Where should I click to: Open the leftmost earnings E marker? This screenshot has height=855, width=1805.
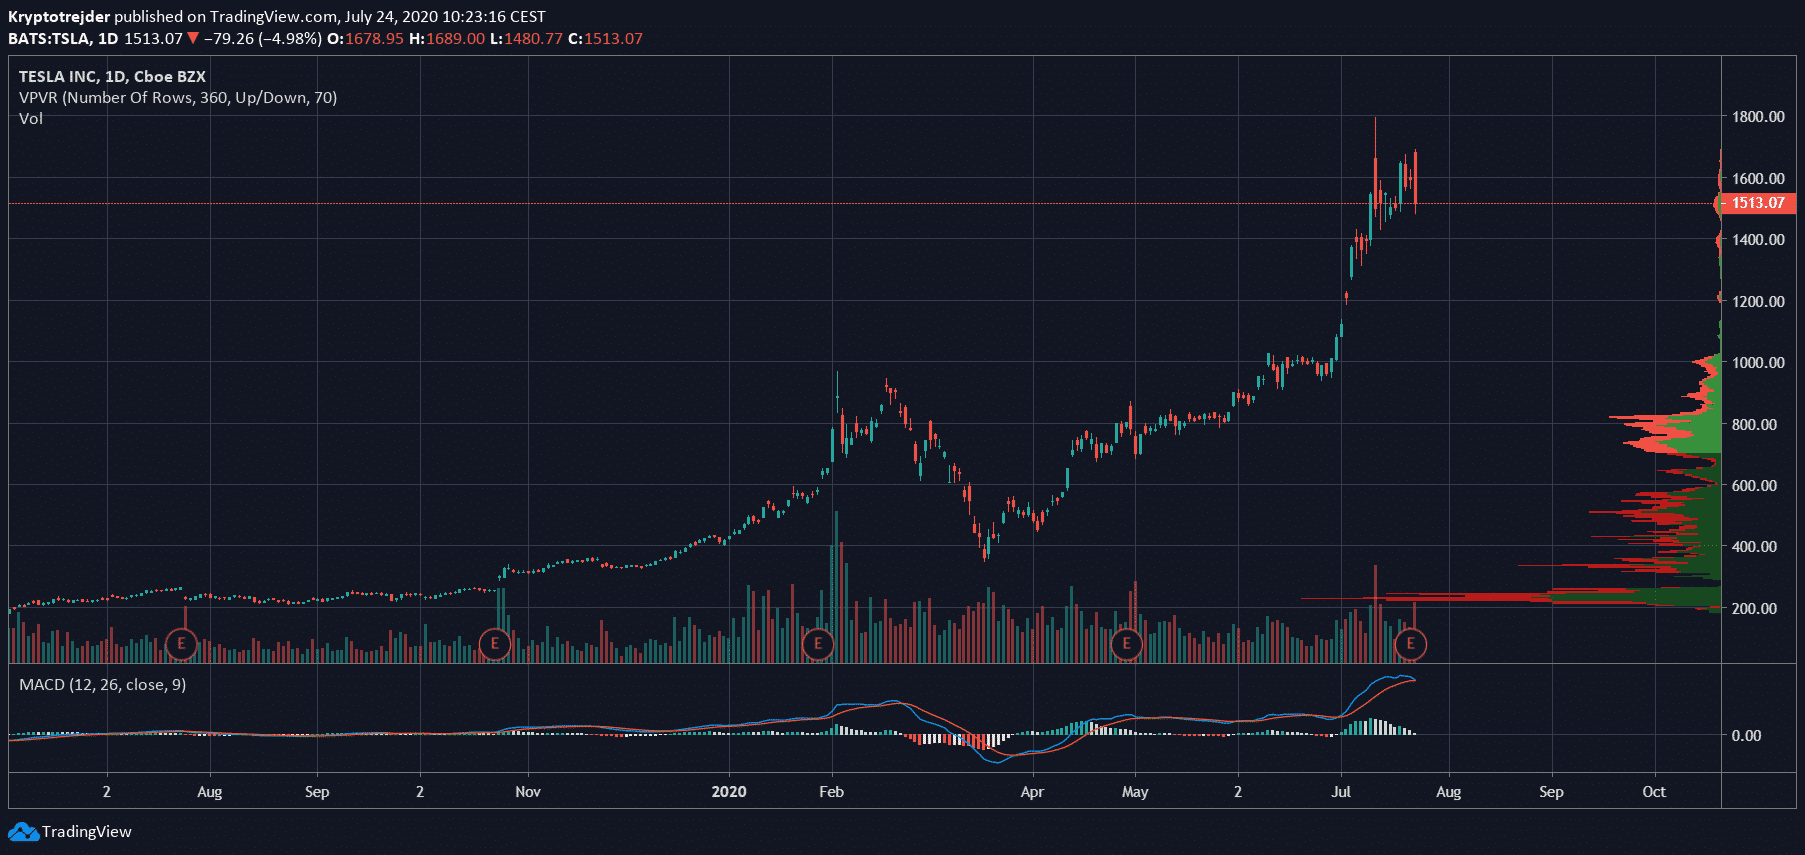click(x=181, y=644)
